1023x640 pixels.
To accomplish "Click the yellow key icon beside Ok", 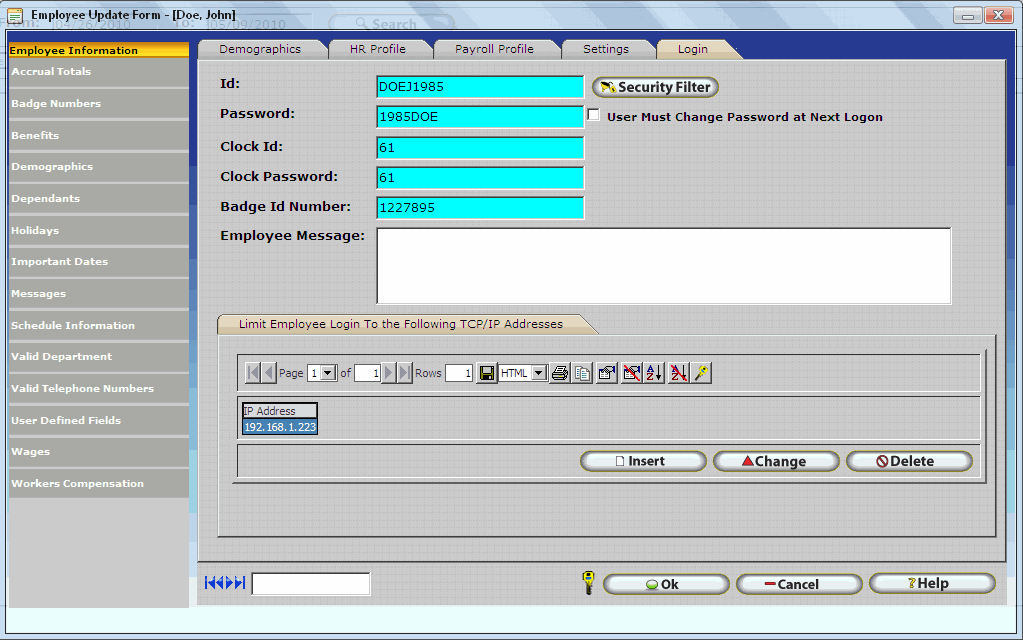I will (x=588, y=583).
